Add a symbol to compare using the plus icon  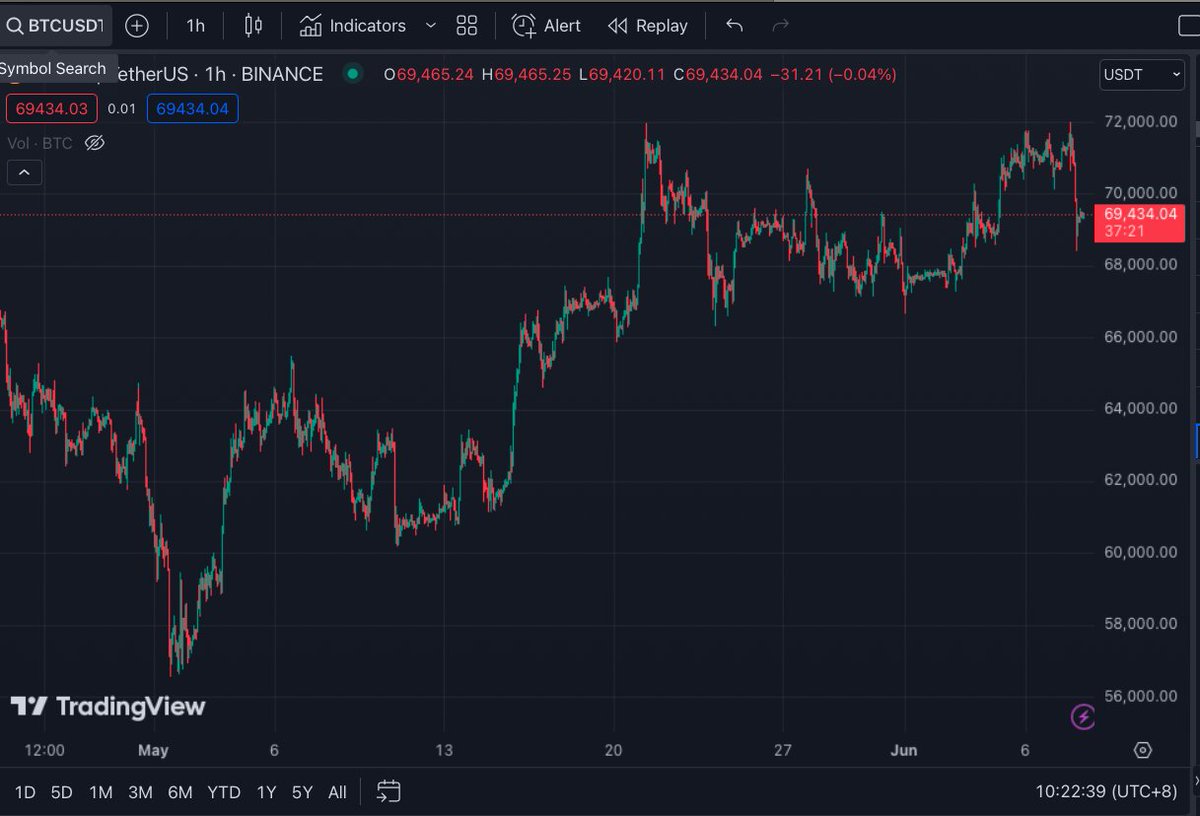[x=137, y=26]
